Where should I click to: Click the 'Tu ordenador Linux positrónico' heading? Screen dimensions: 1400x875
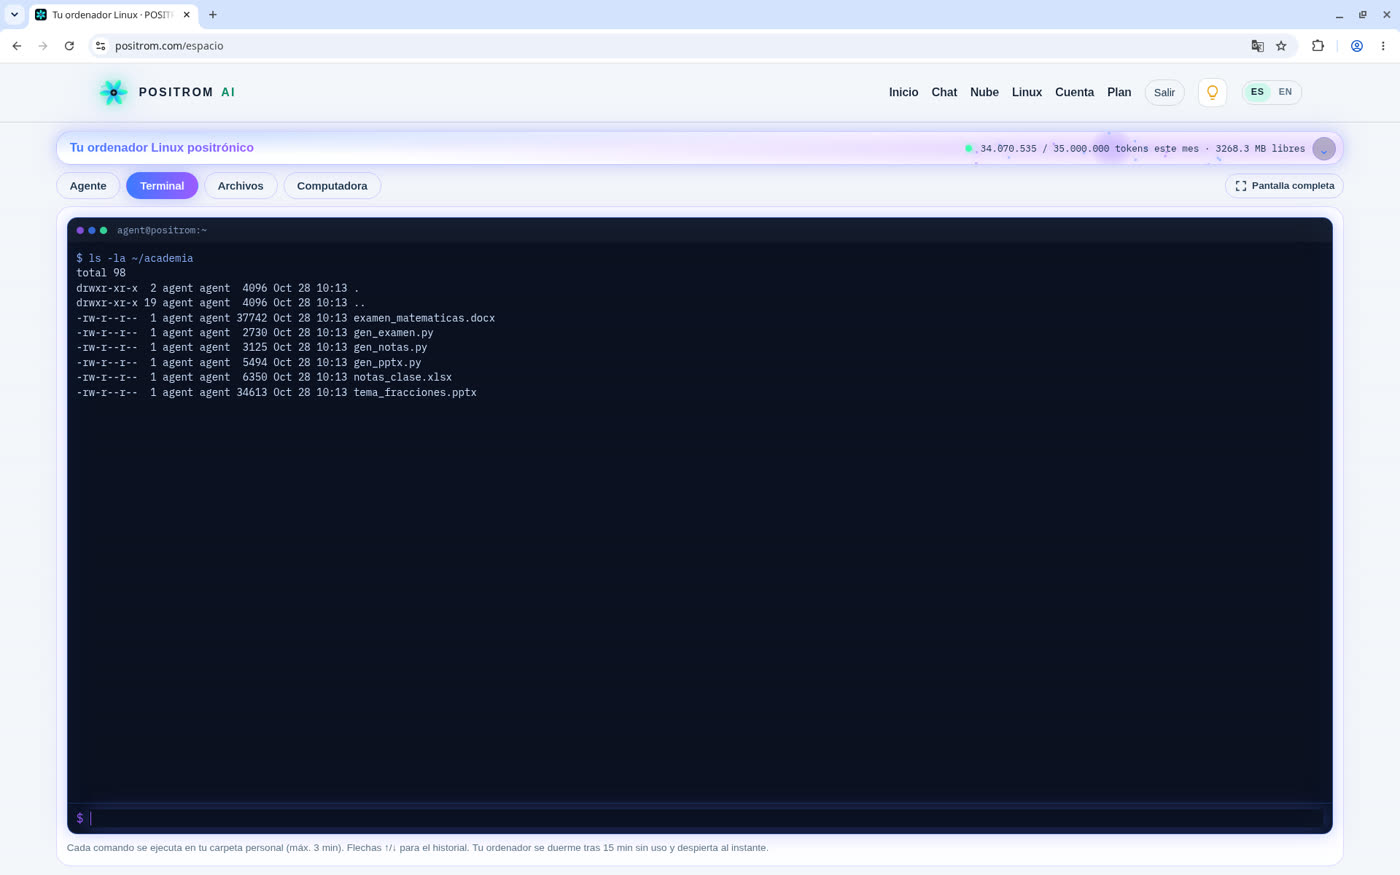point(162,148)
